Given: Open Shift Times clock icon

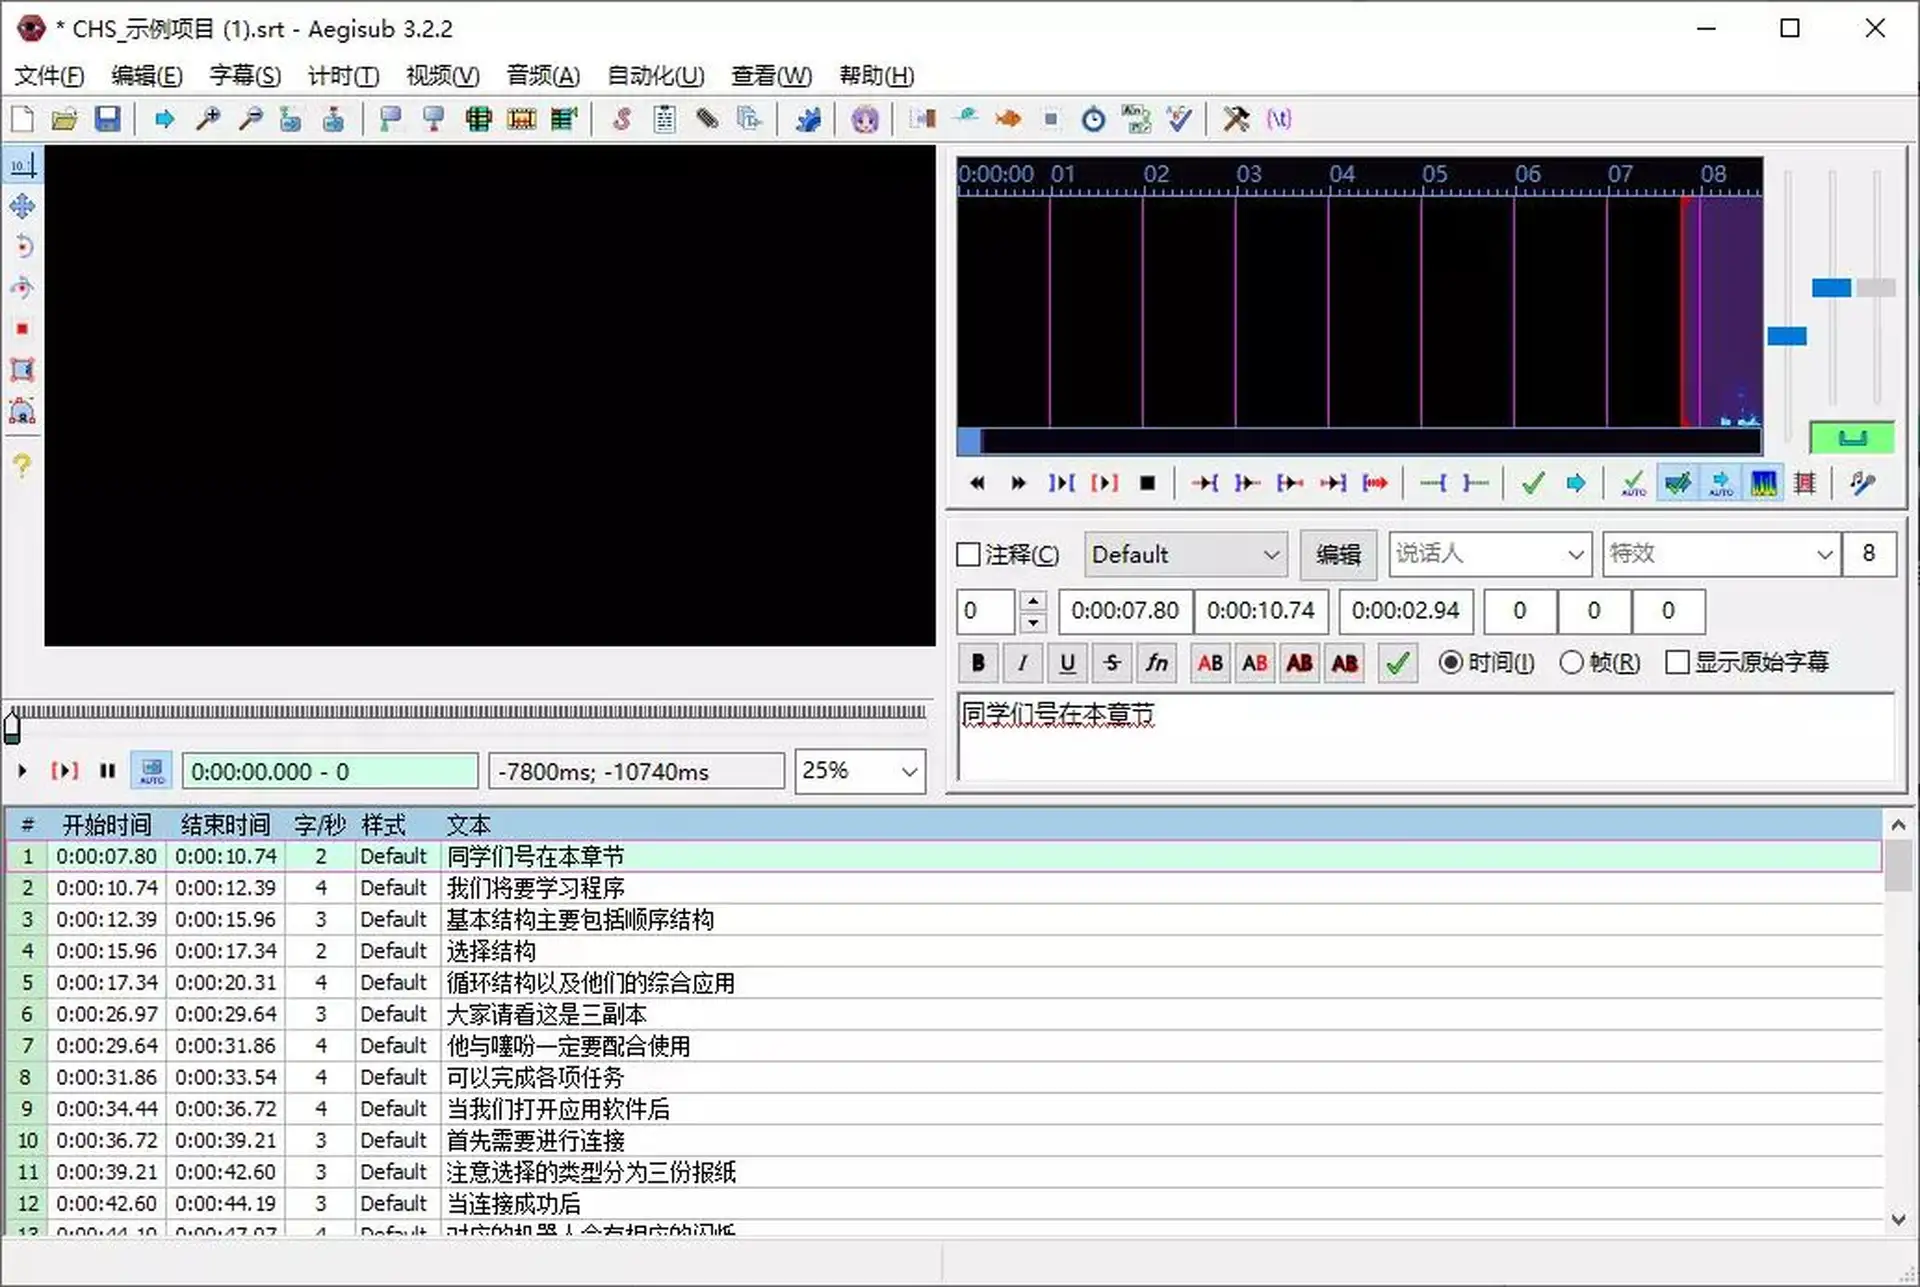Looking at the screenshot, I should tap(1093, 119).
